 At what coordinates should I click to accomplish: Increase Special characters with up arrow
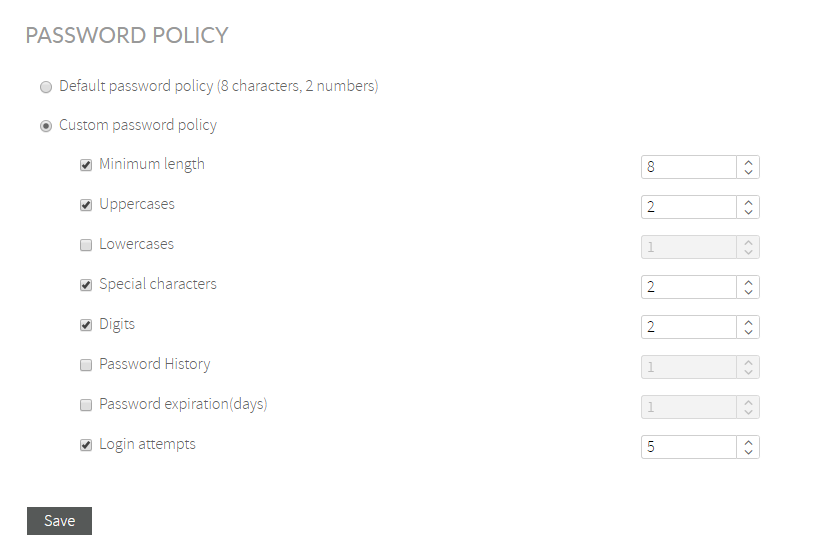click(x=748, y=282)
